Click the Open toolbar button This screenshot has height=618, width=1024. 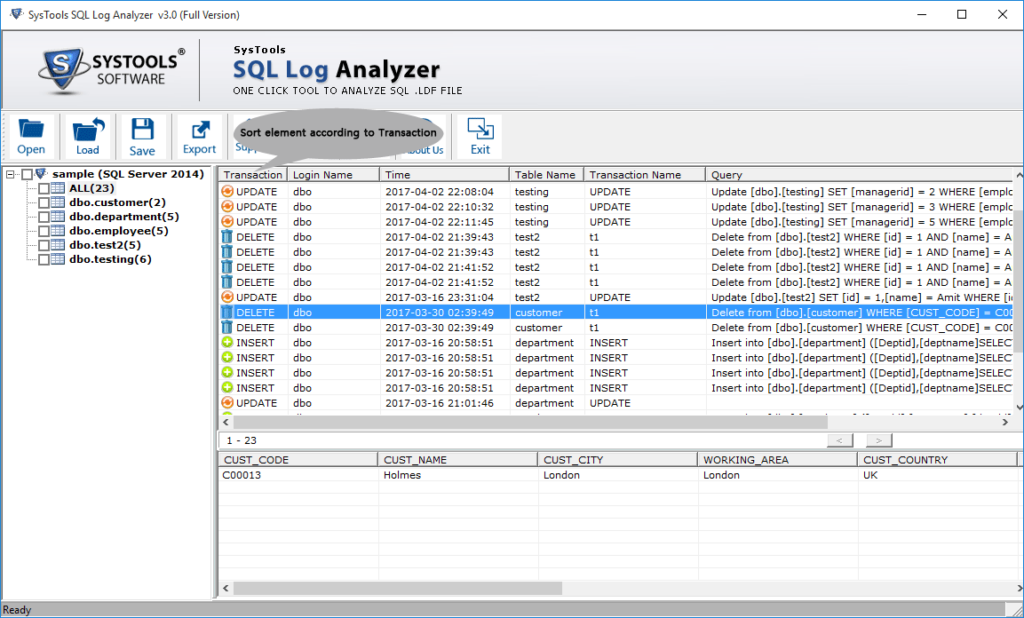(x=31, y=137)
